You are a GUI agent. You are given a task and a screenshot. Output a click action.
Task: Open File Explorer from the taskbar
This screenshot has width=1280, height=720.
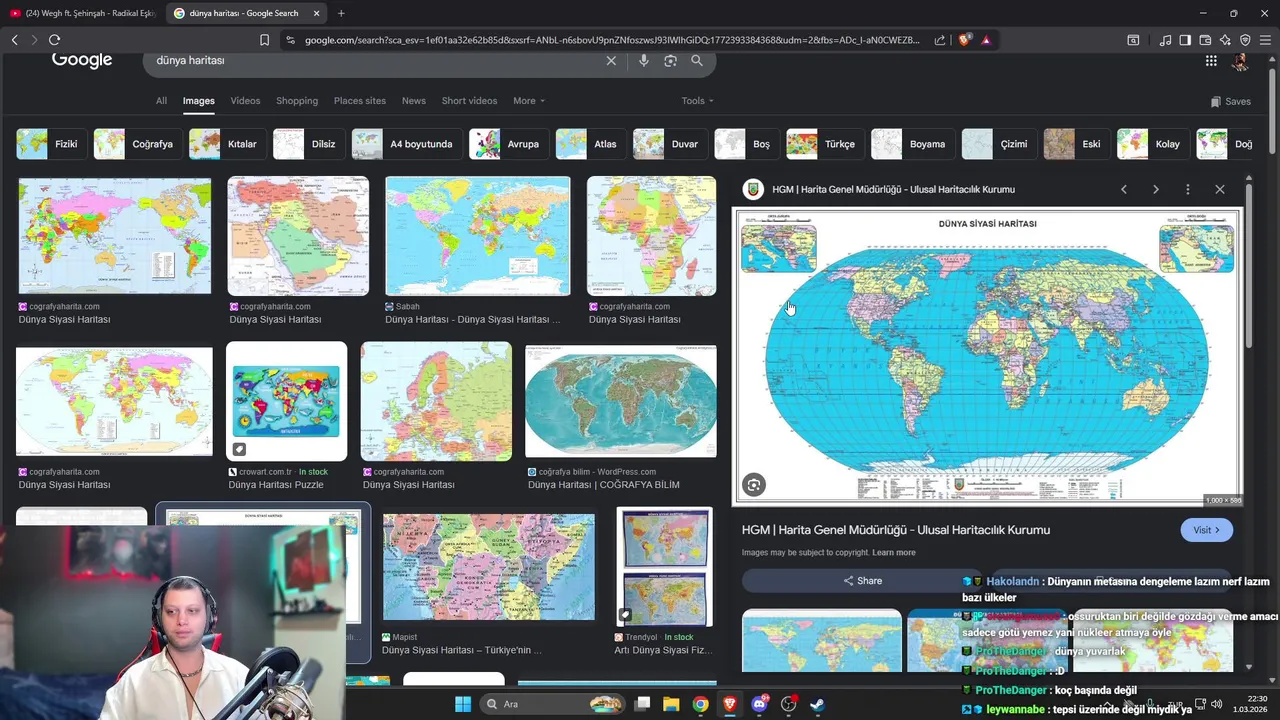pos(671,704)
